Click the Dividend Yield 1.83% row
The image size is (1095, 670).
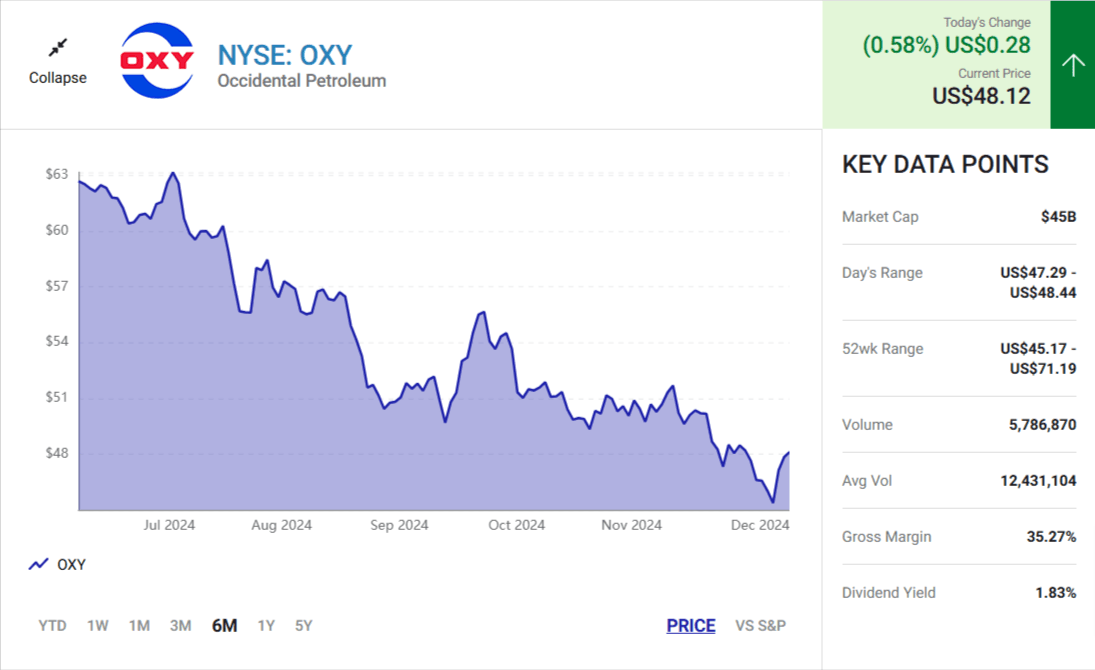959,593
